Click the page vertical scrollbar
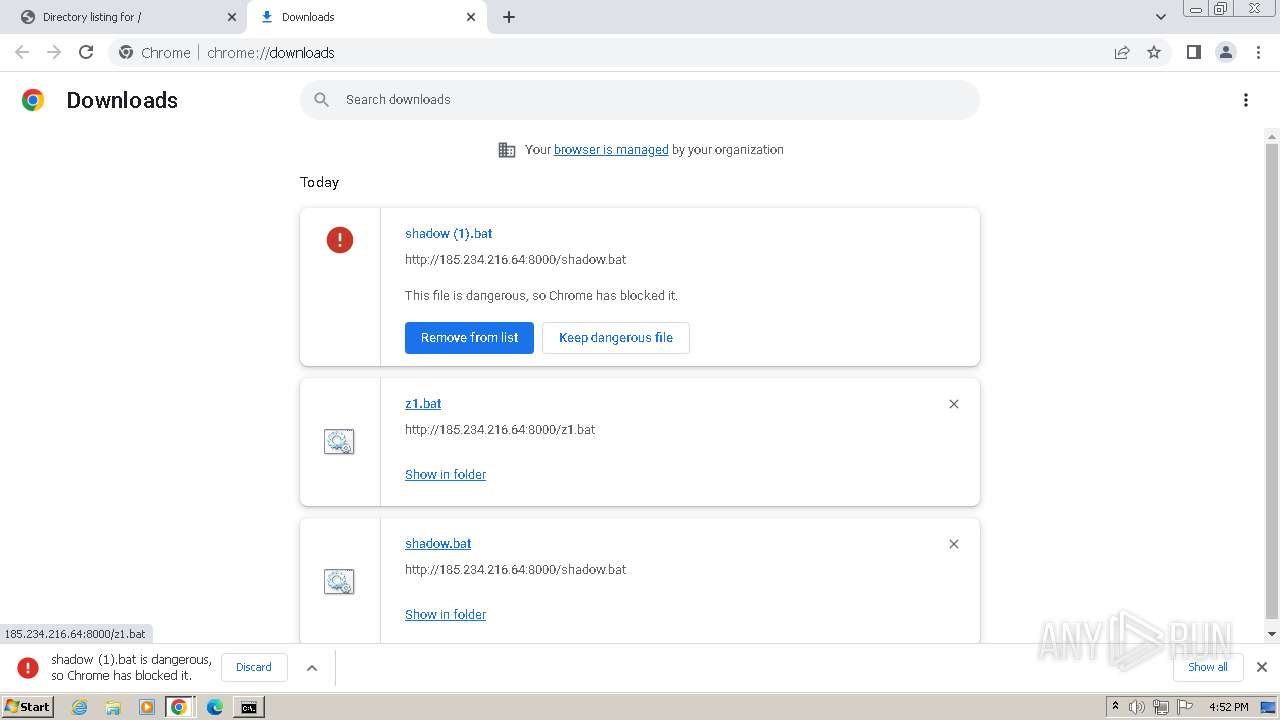Screen dimensions: 1280x720 [1272, 380]
